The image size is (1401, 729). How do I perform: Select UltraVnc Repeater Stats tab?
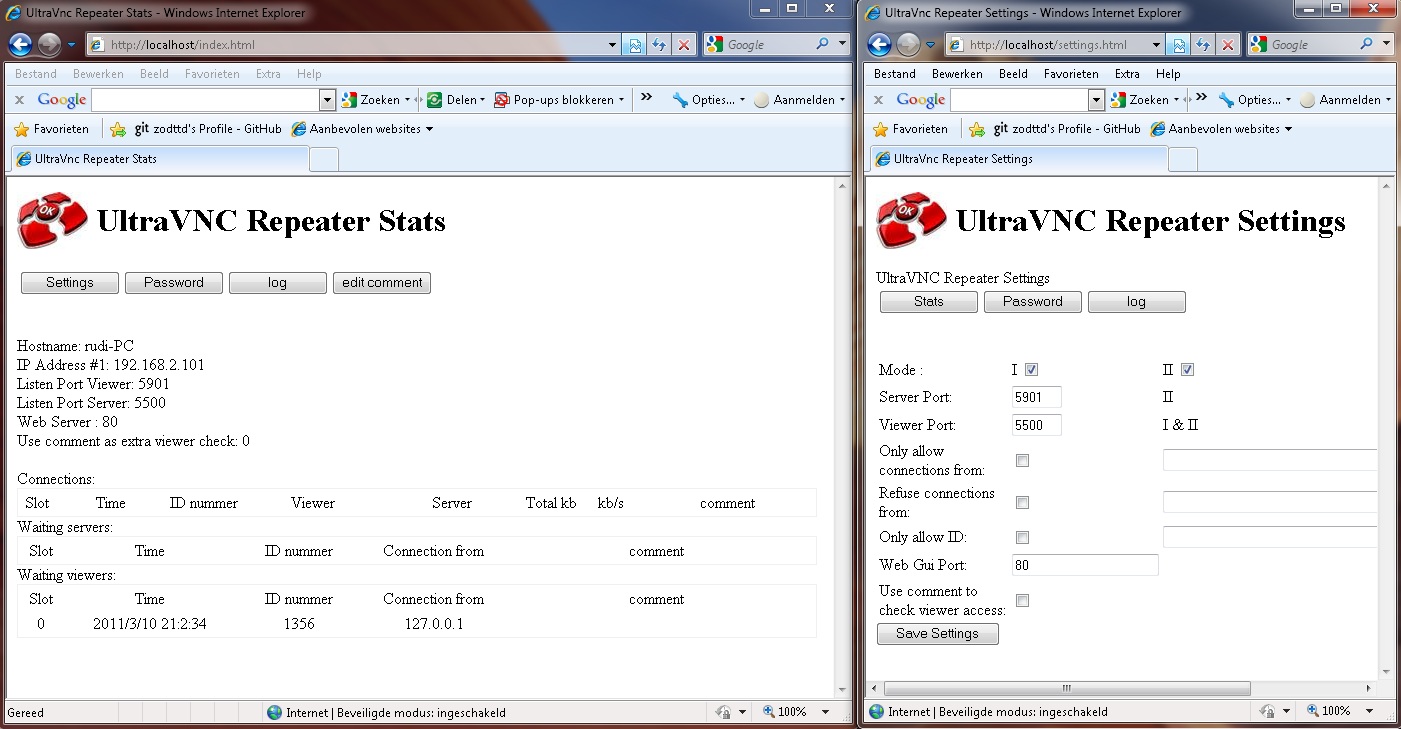tap(160, 159)
